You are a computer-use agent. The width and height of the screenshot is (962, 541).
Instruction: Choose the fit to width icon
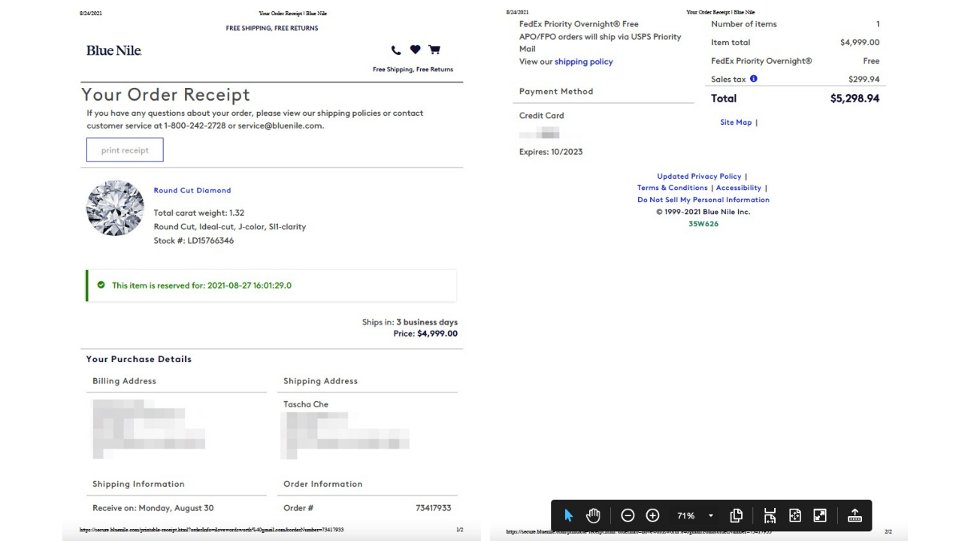click(x=770, y=515)
